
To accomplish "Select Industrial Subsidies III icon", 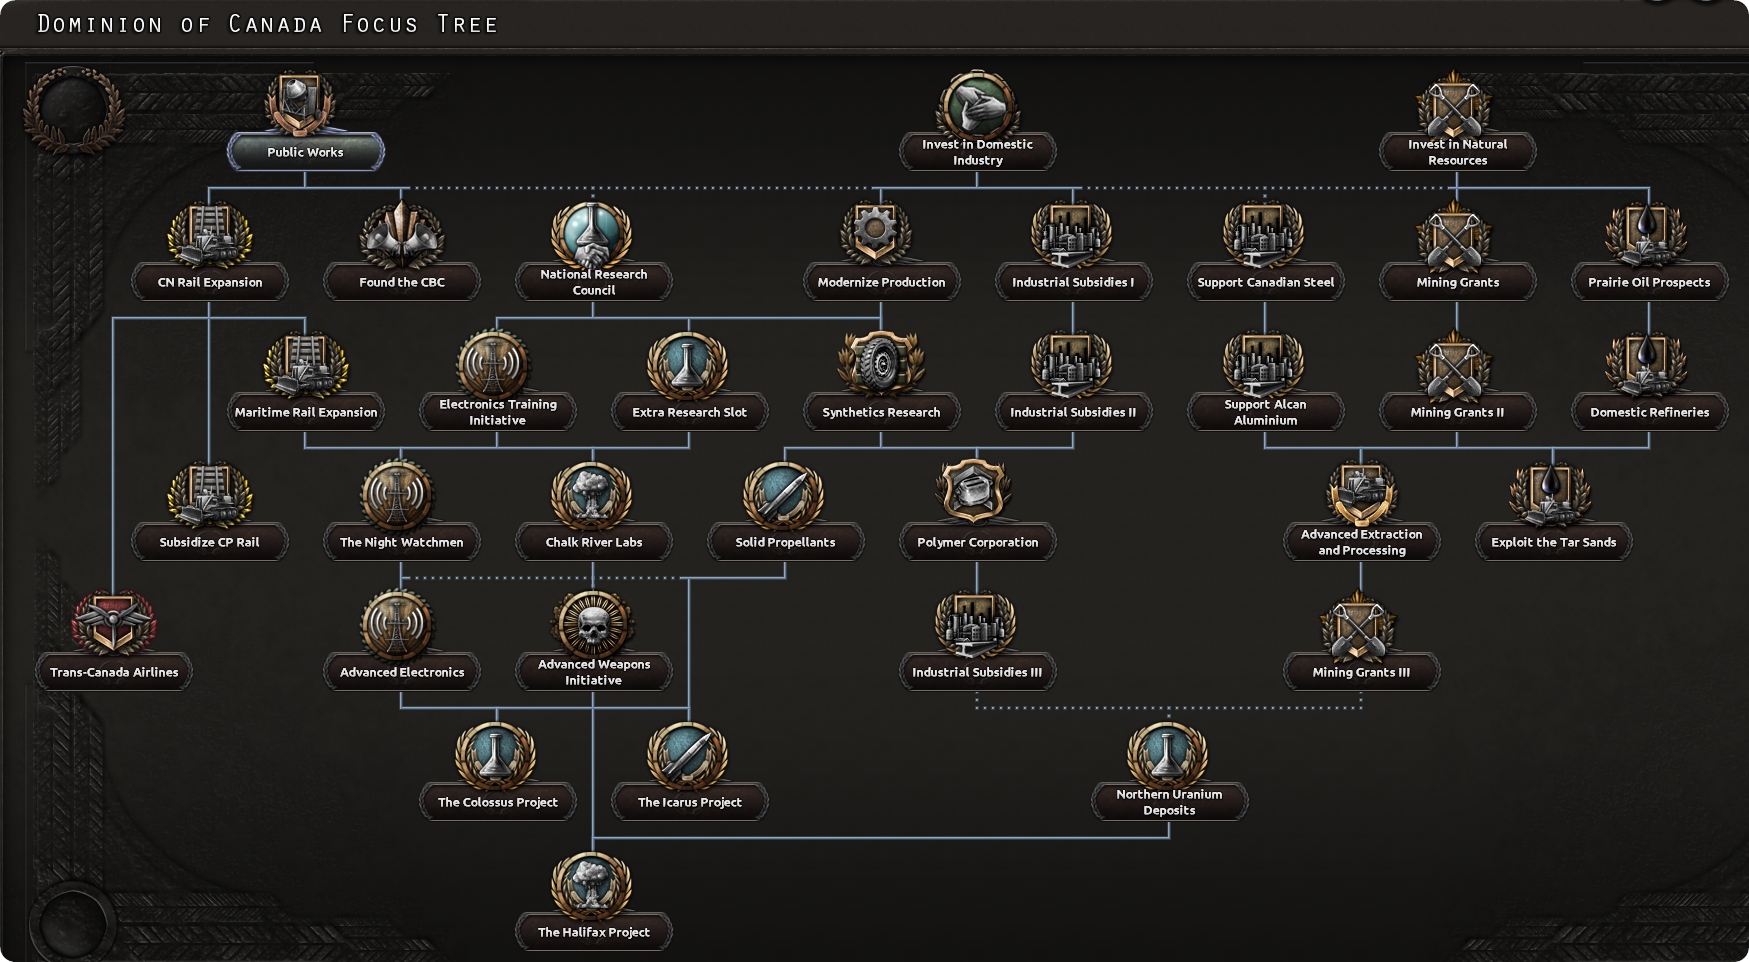I will (976, 626).
